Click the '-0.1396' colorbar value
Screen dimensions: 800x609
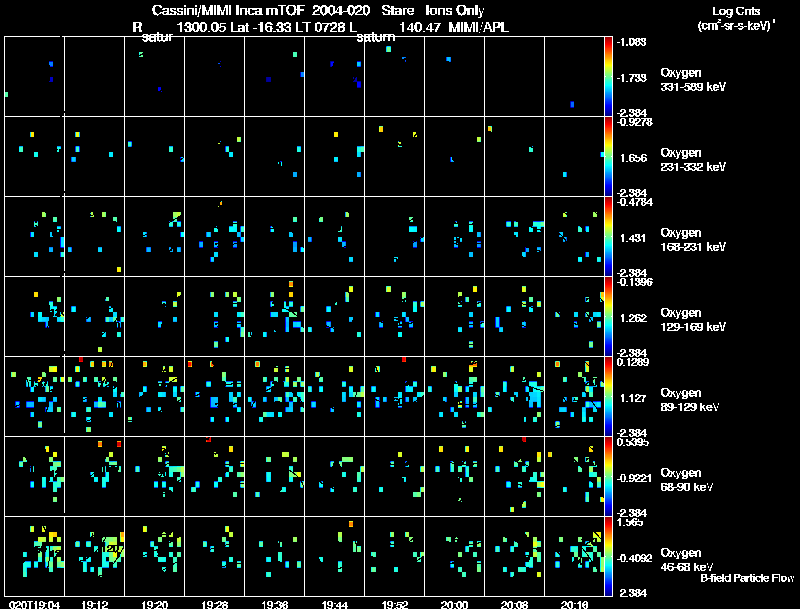click(x=635, y=282)
